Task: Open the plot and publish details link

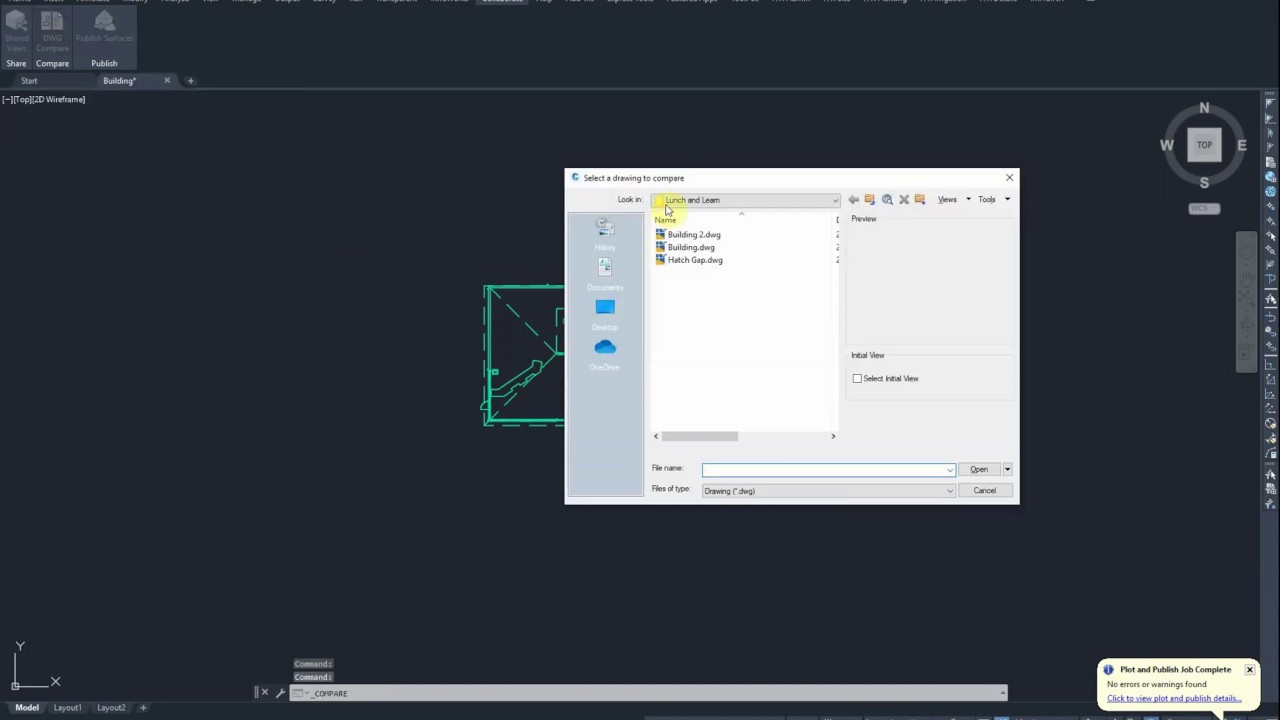Action: 1174,699
